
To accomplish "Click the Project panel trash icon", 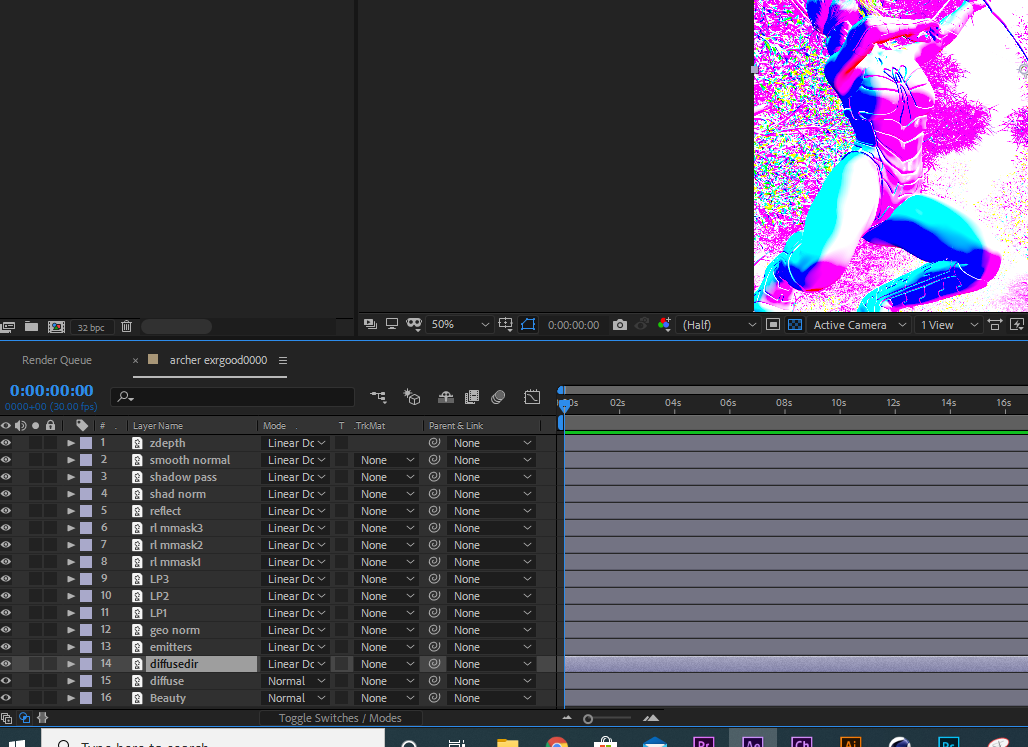I will tap(127, 326).
